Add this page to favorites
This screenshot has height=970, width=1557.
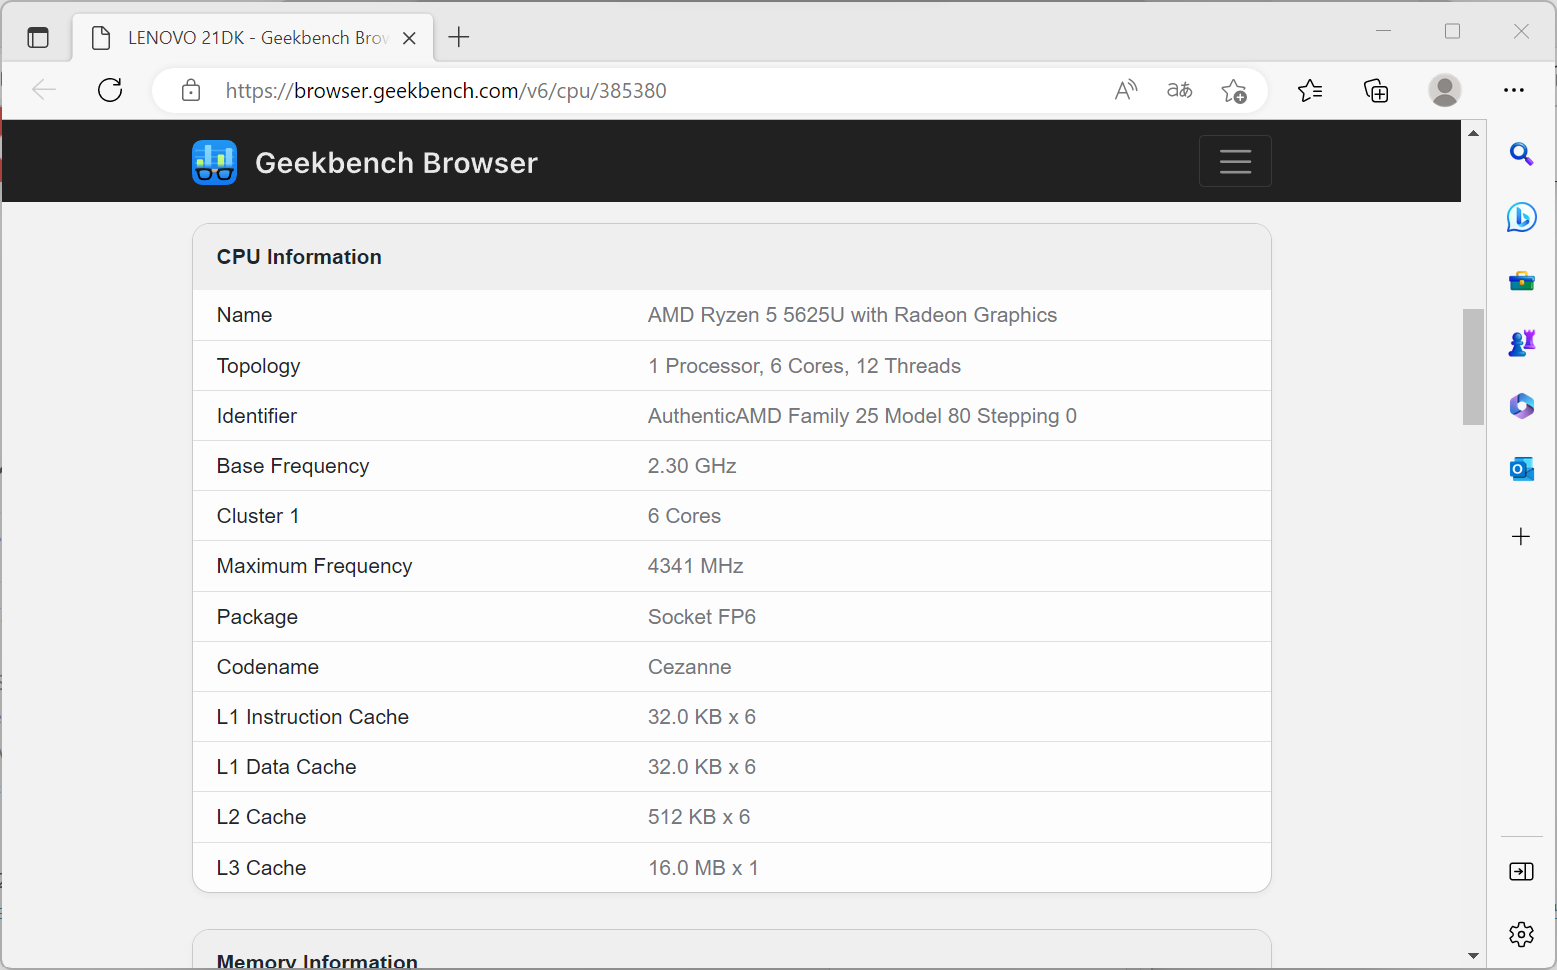1234,91
